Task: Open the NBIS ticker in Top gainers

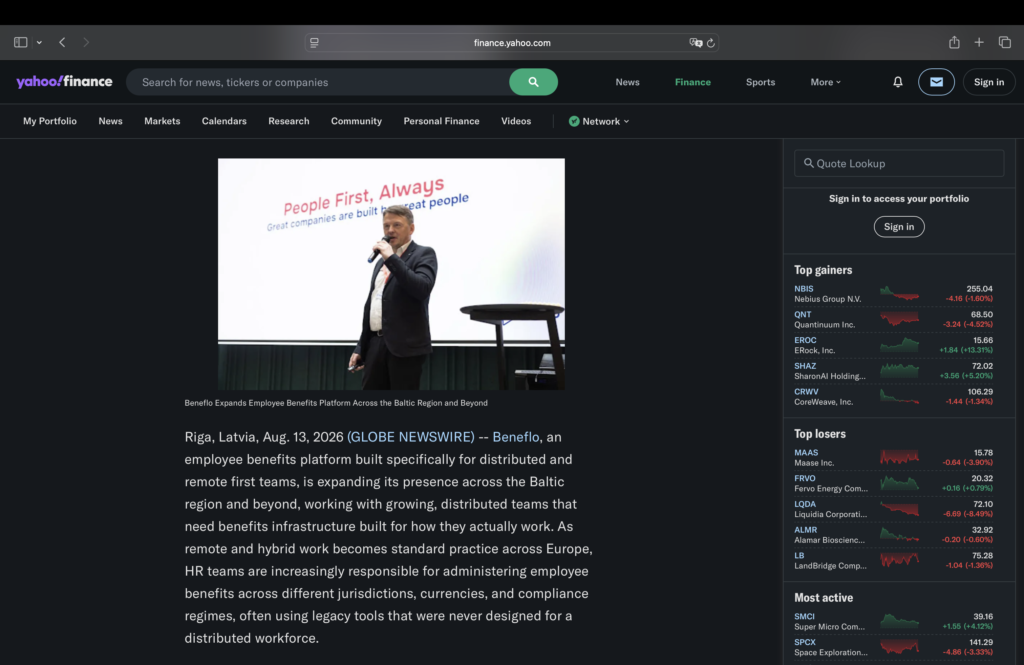Action: coord(803,289)
